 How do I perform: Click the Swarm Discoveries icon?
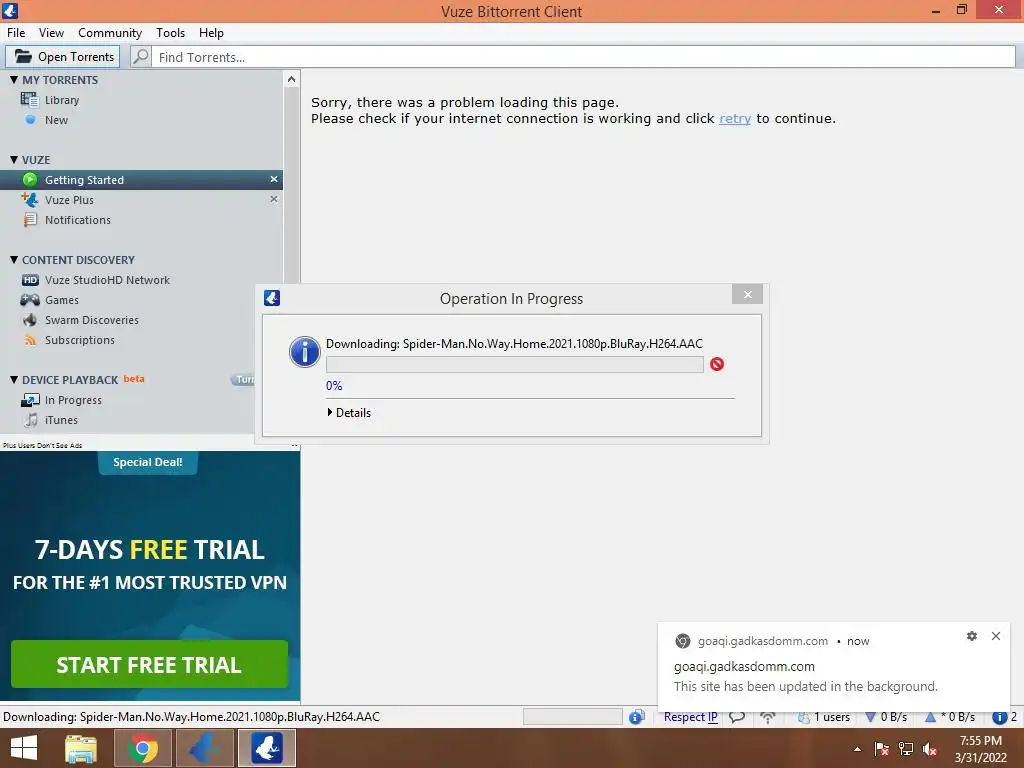pos(30,320)
